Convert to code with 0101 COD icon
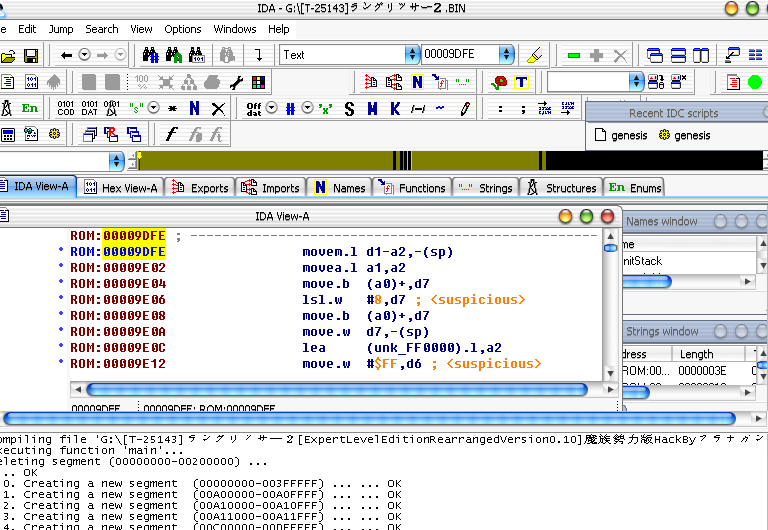This screenshot has height=530, width=768. (x=66, y=108)
